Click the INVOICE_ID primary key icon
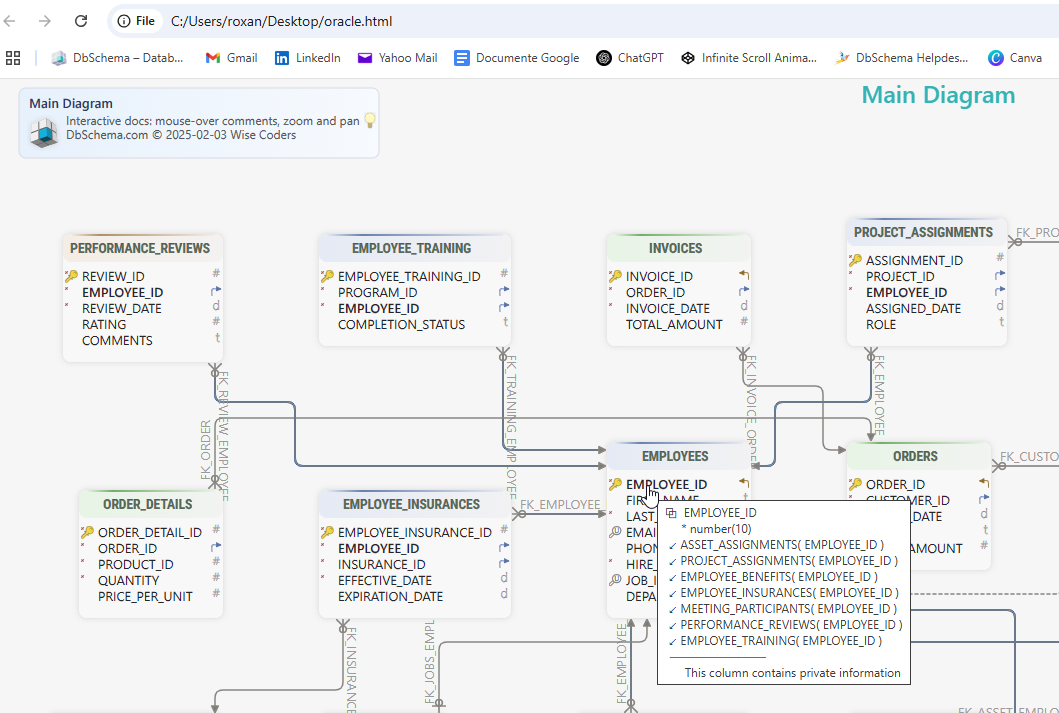 [615, 276]
